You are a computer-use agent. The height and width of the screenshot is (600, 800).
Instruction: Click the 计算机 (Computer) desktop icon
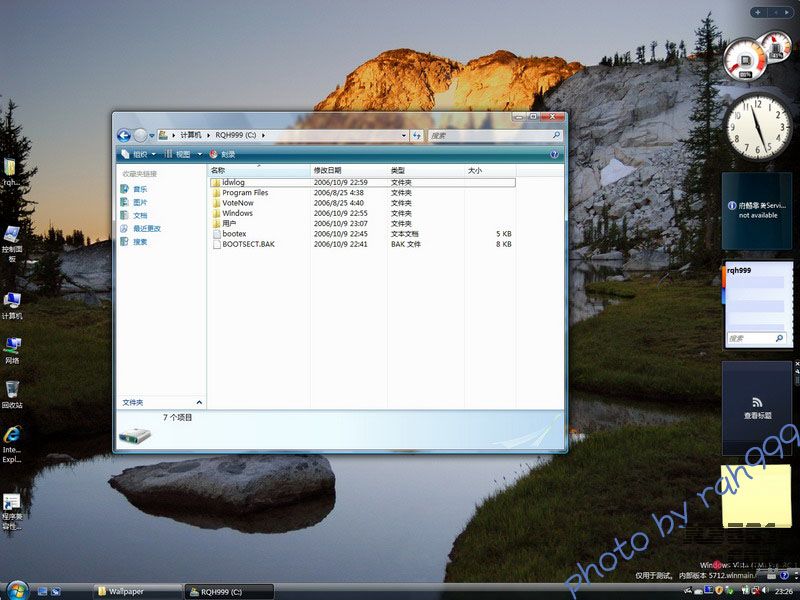coord(12,306)
